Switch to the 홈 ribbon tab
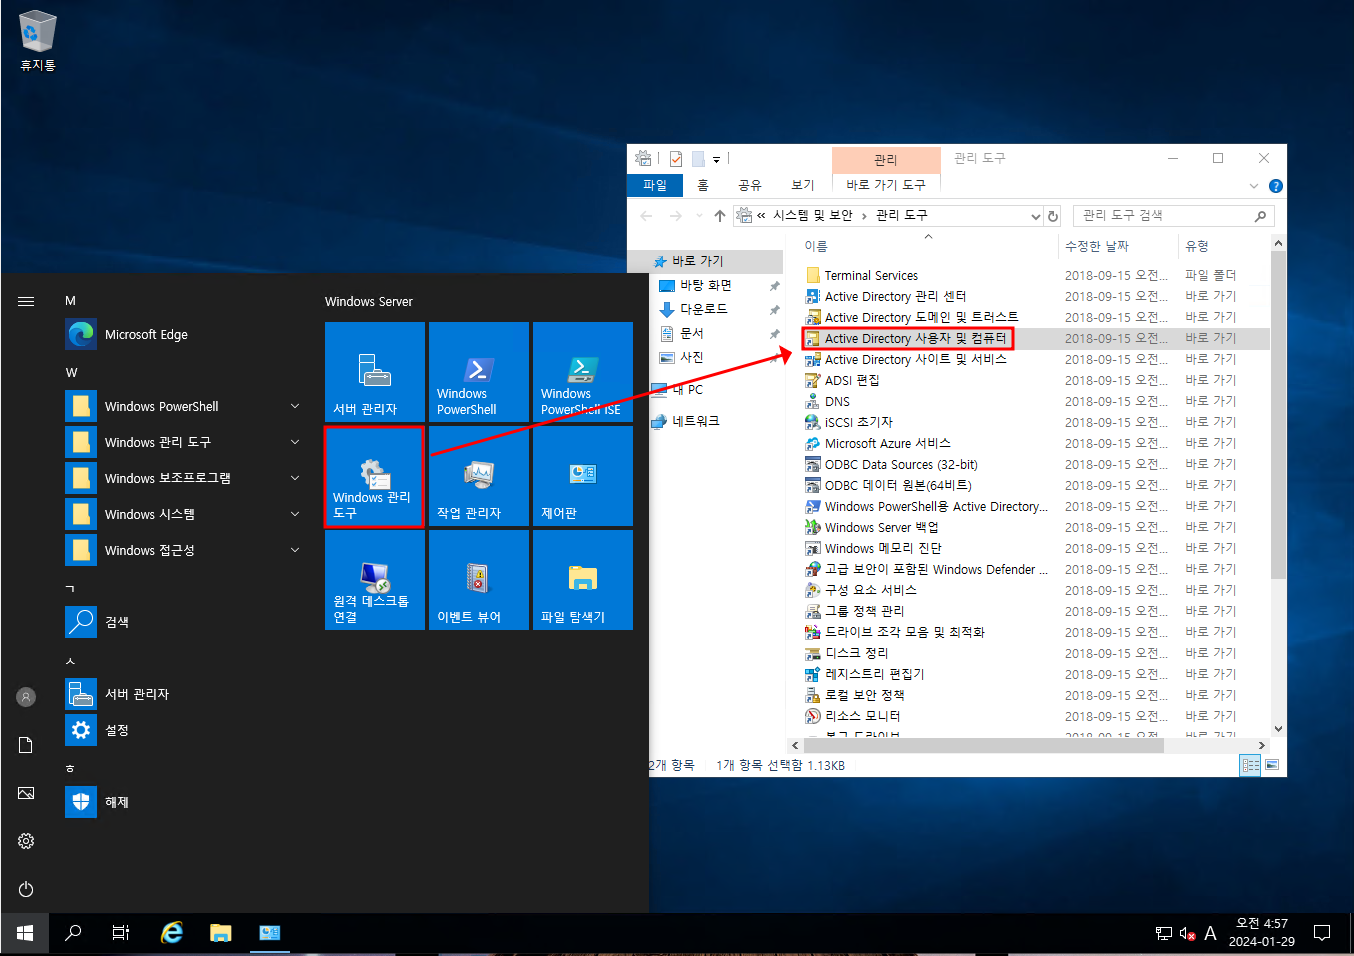 [703, 185]
